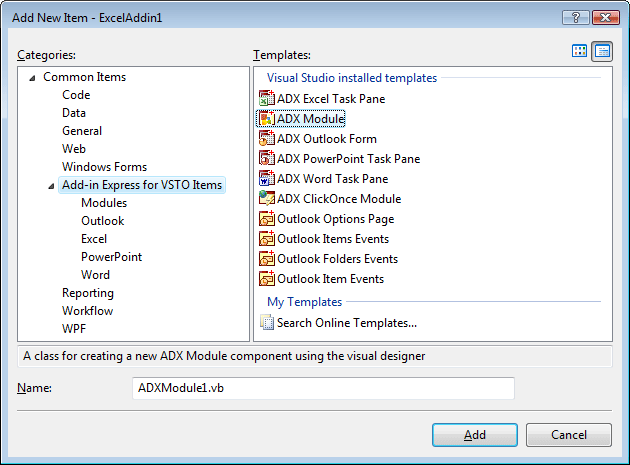Click in the Name field ADXModule1.vb

(x=323, y=388)
